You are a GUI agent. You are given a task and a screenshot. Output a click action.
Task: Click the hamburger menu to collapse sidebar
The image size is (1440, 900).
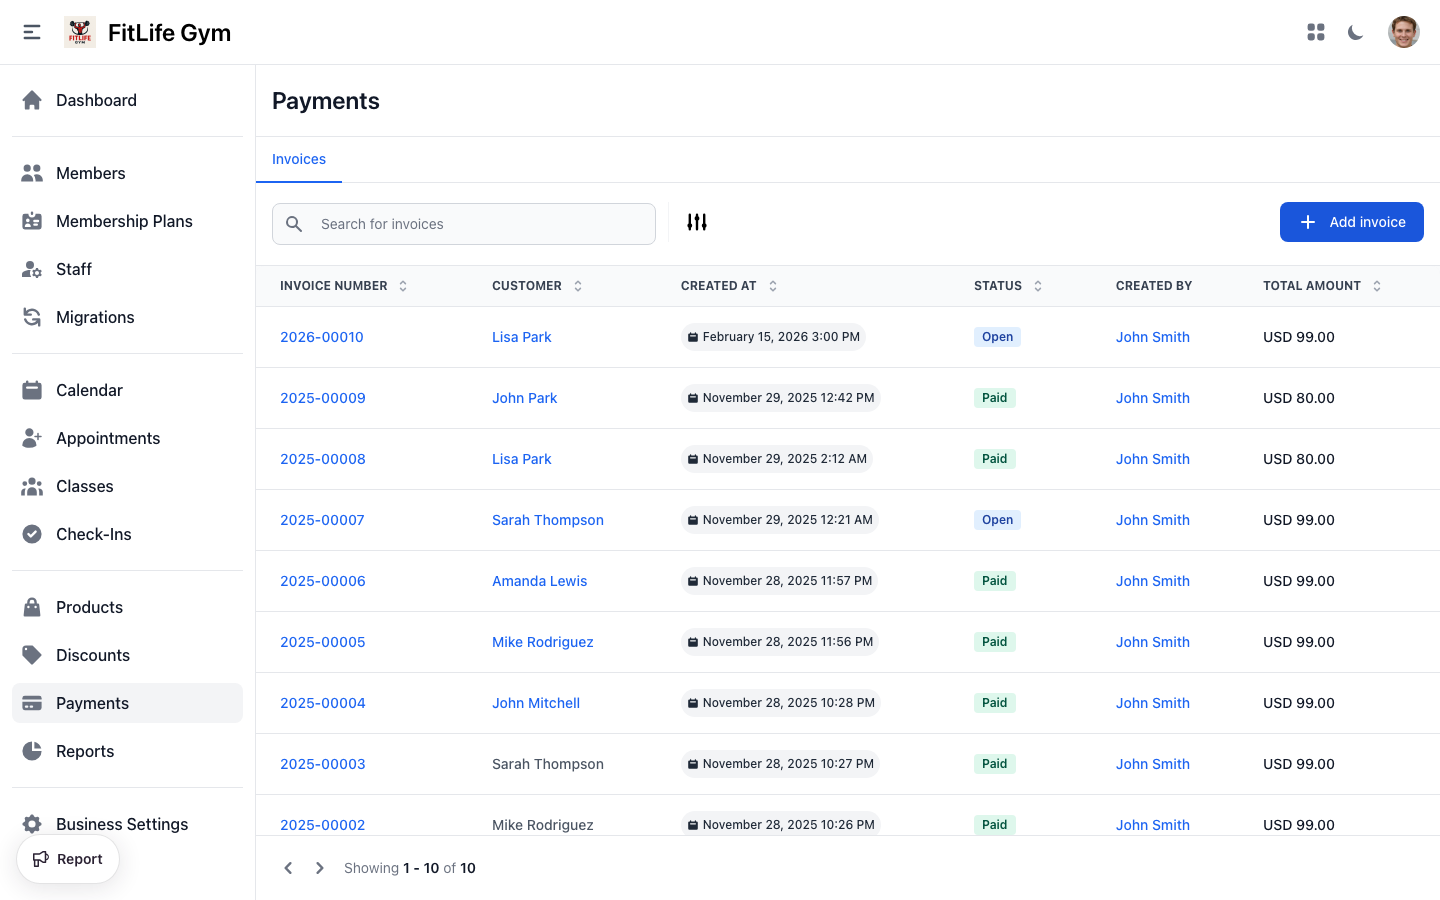[31, 31]
